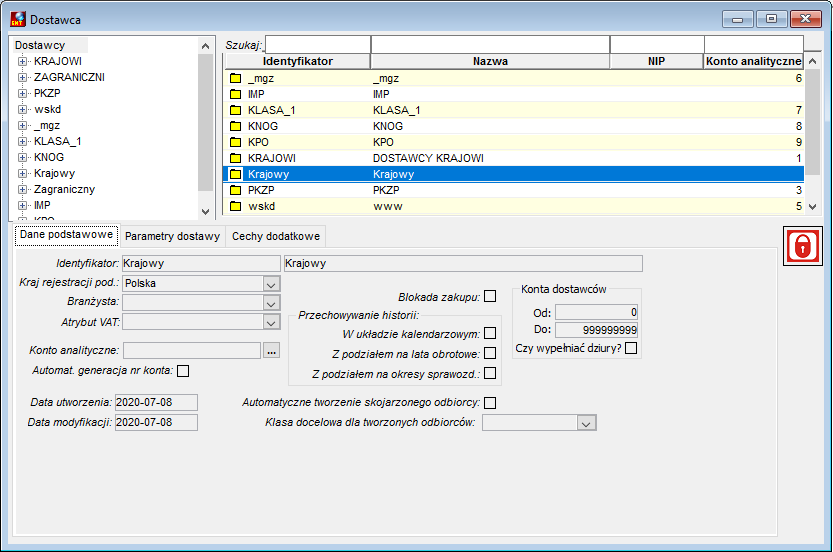This screenshot has width=833, height=552.
Task: Click the folder icon of the IMP row
Action: 235,95
